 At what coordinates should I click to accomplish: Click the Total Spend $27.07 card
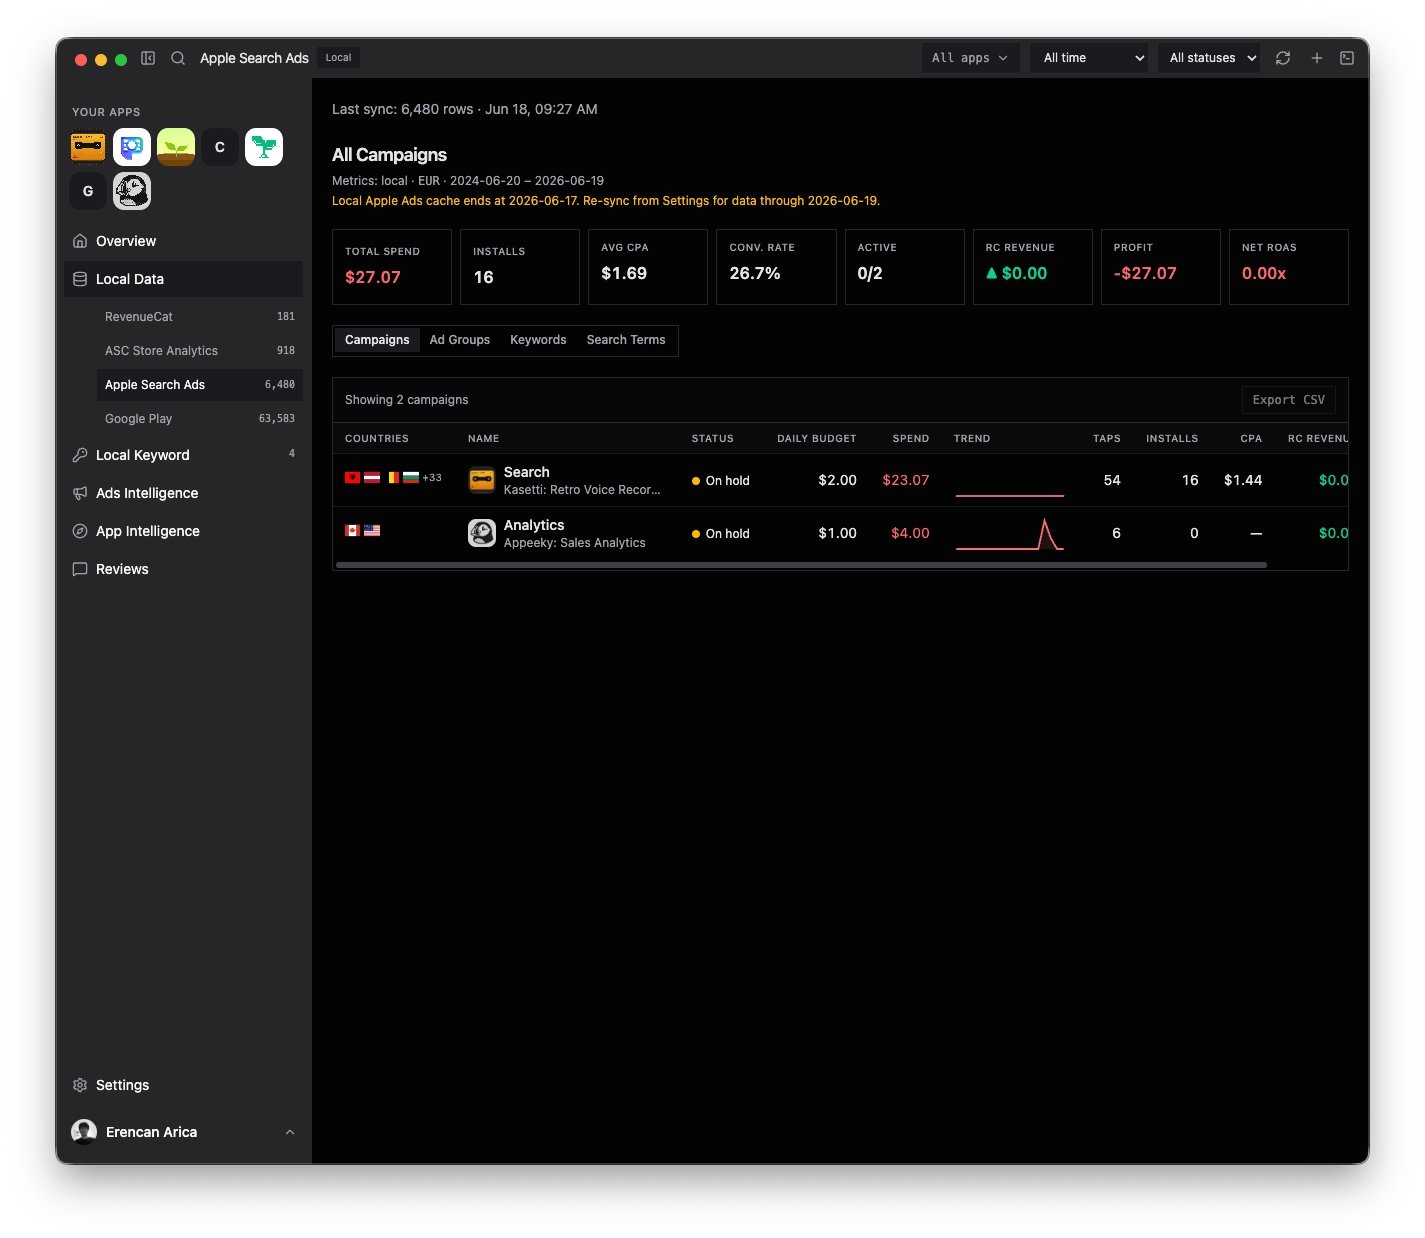pyautogui.click(x=392, y=267)
